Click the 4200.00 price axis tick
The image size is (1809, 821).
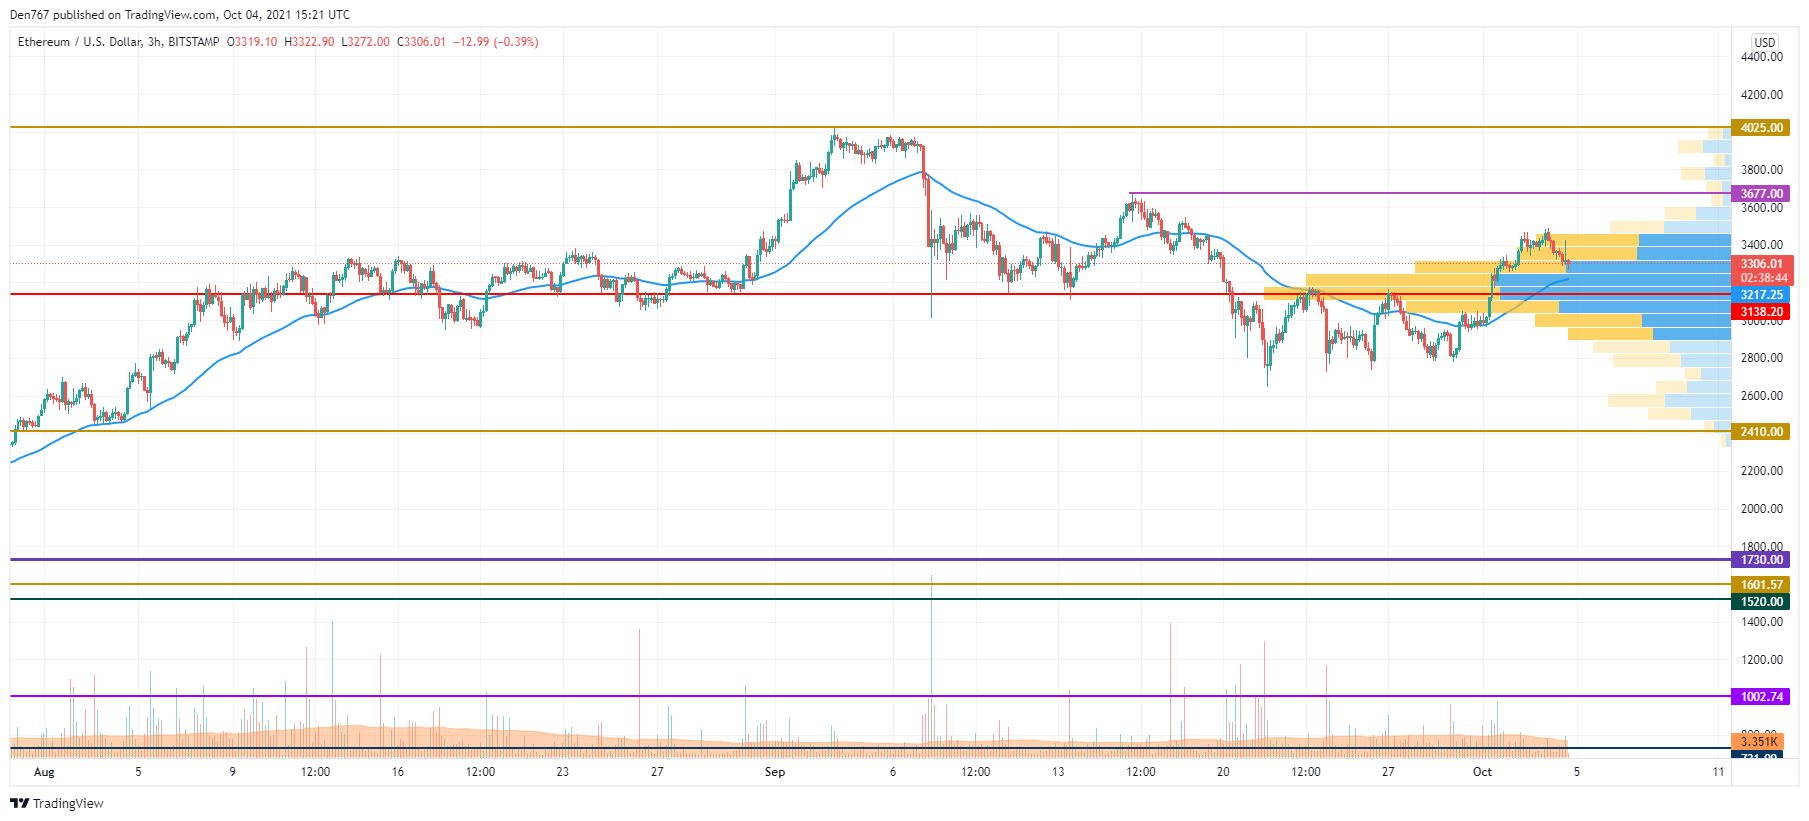point(1761,95)
